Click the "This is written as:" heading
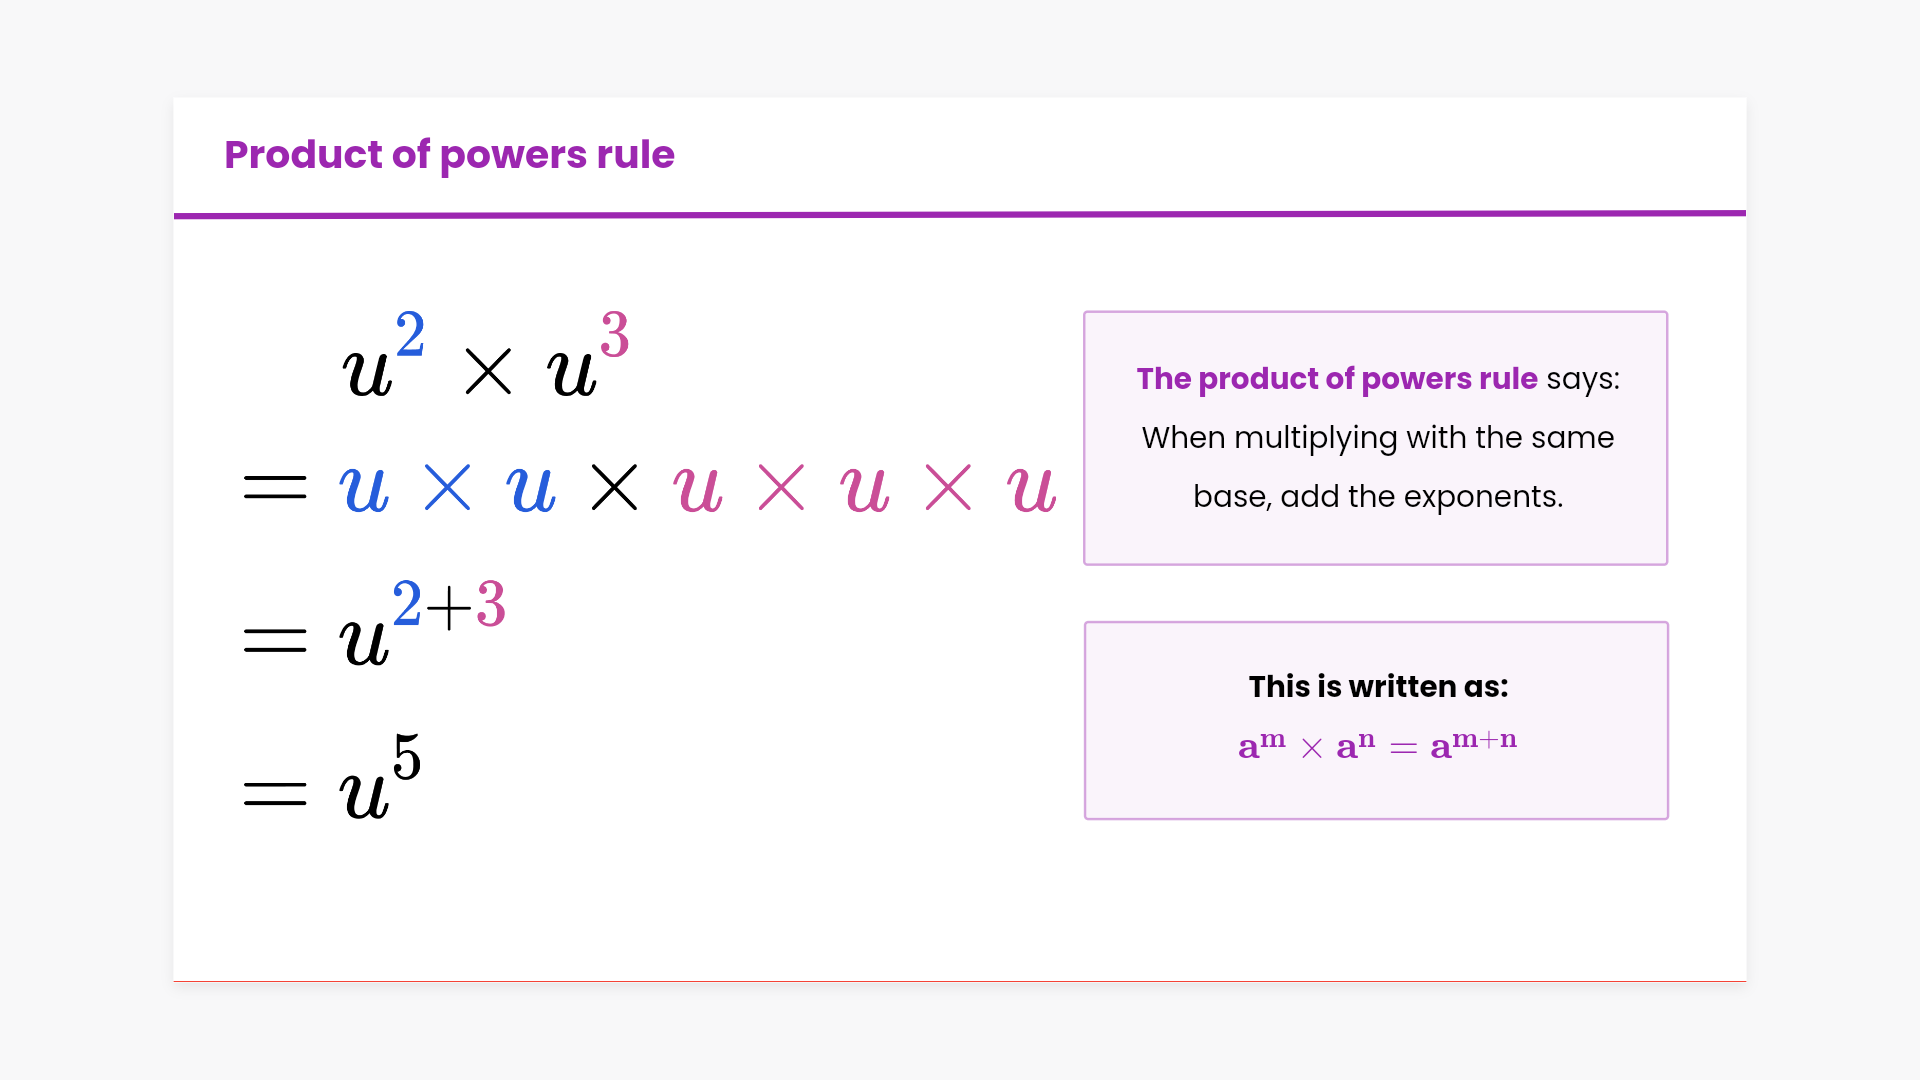The height and width of the screenshot is (1080, 1920). [1378, 687]
